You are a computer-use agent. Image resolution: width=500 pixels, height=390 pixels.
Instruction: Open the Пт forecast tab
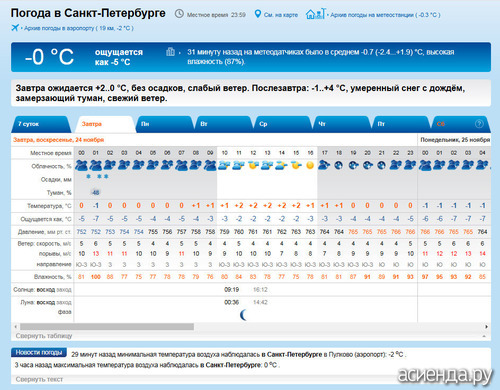401,124
